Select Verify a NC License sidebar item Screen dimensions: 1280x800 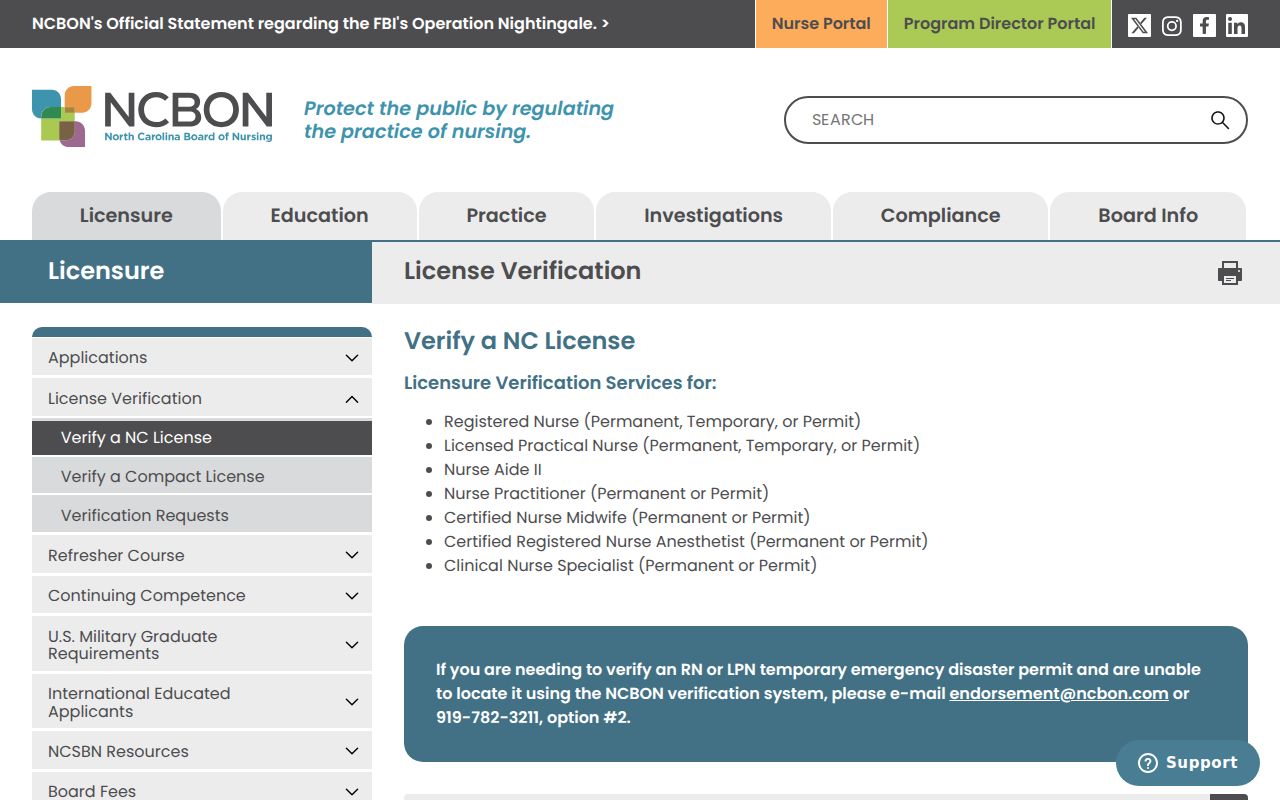pyautogui.click(x=202, y=437)
